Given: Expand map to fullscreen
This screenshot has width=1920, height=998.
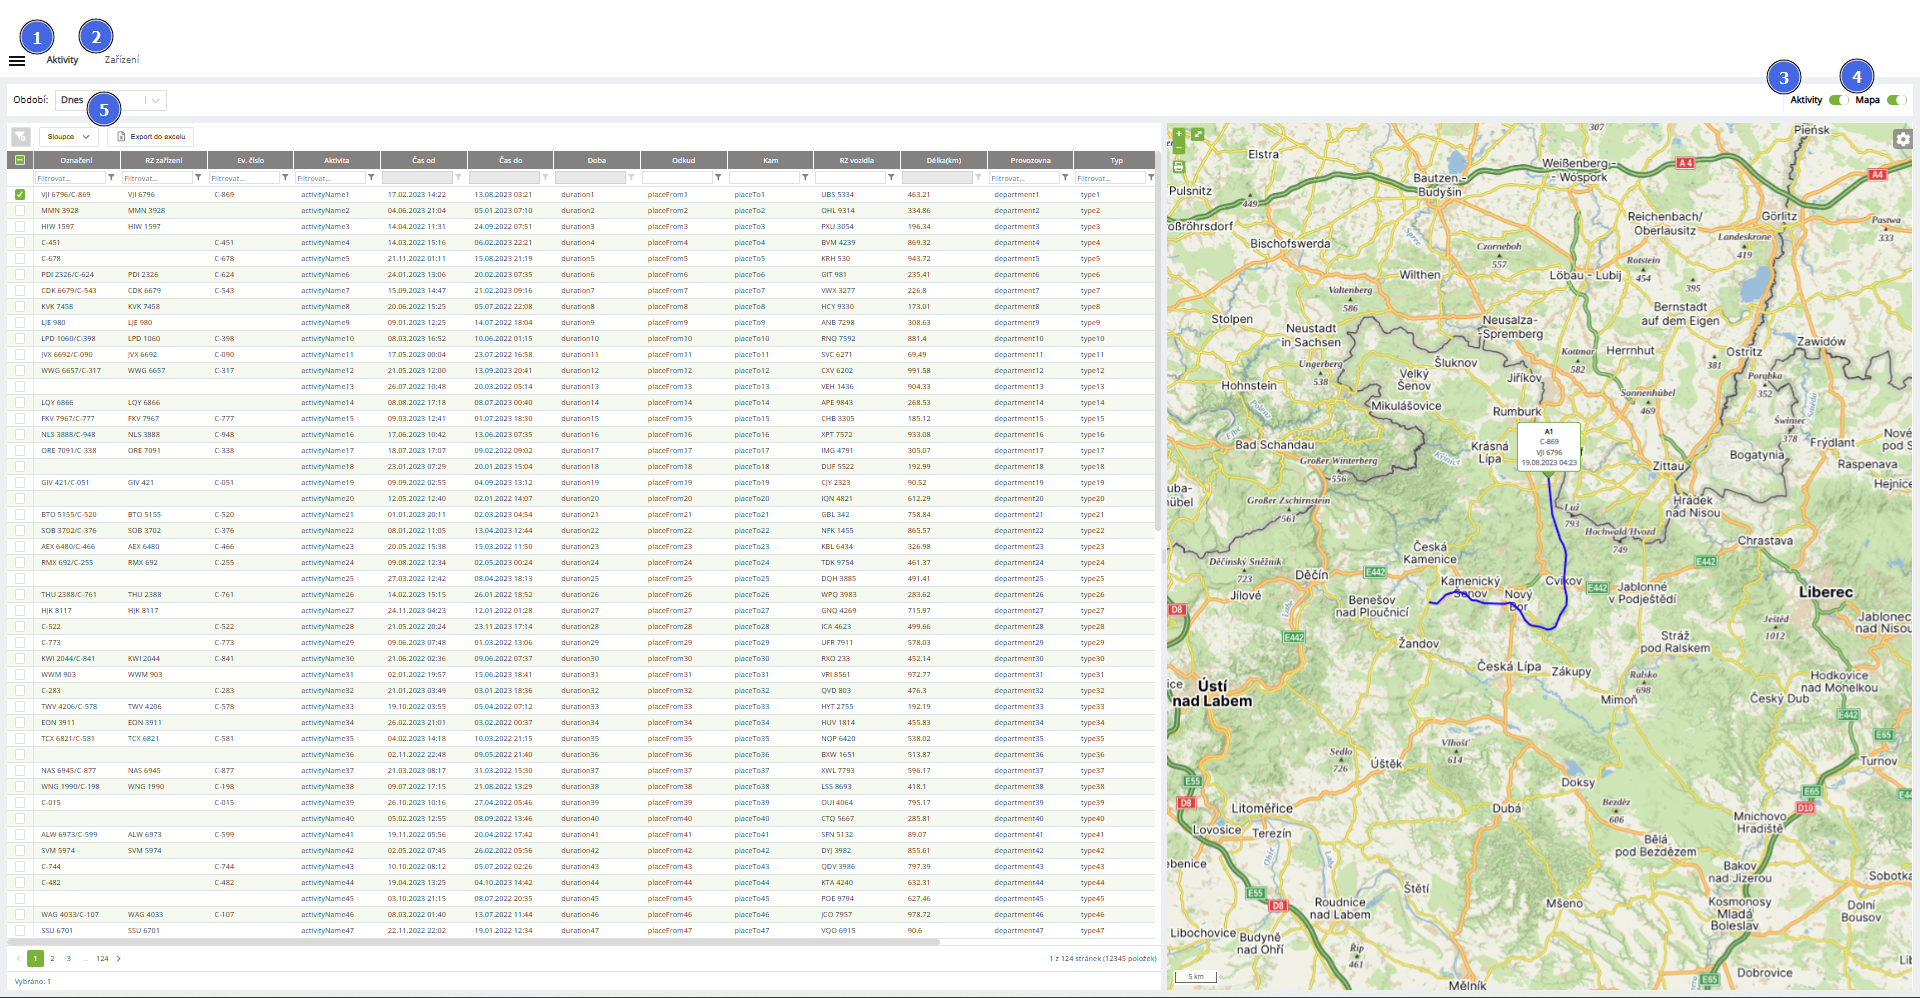Looking at the screenshot, I should pyautogui.click(x=1197, y=134).
